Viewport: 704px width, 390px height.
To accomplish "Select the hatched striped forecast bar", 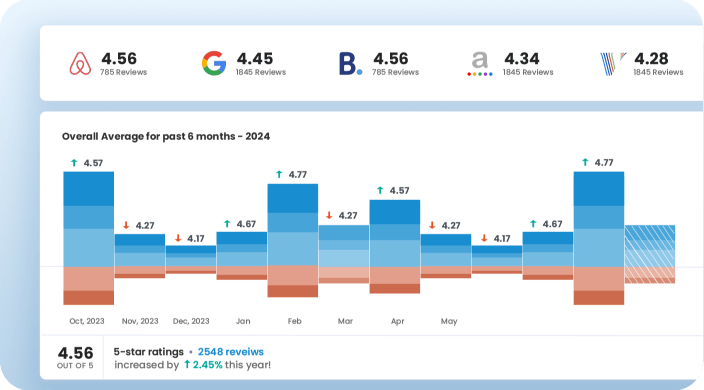I will pos(650,254).
